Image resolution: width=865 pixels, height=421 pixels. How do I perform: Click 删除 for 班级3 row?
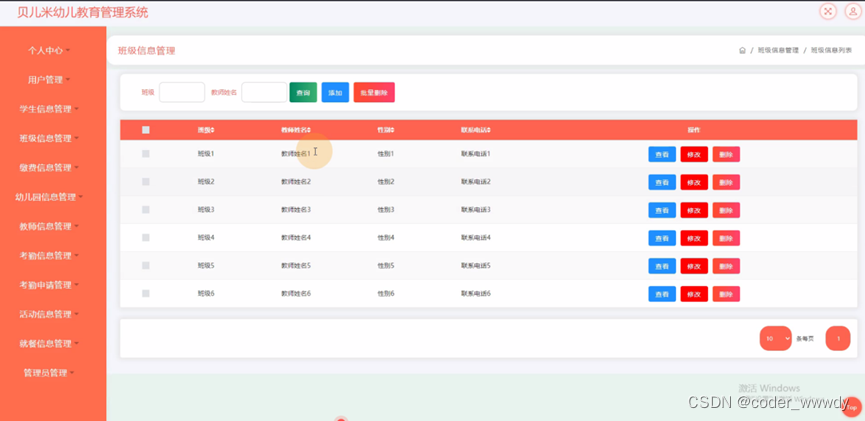pos(726,210)
